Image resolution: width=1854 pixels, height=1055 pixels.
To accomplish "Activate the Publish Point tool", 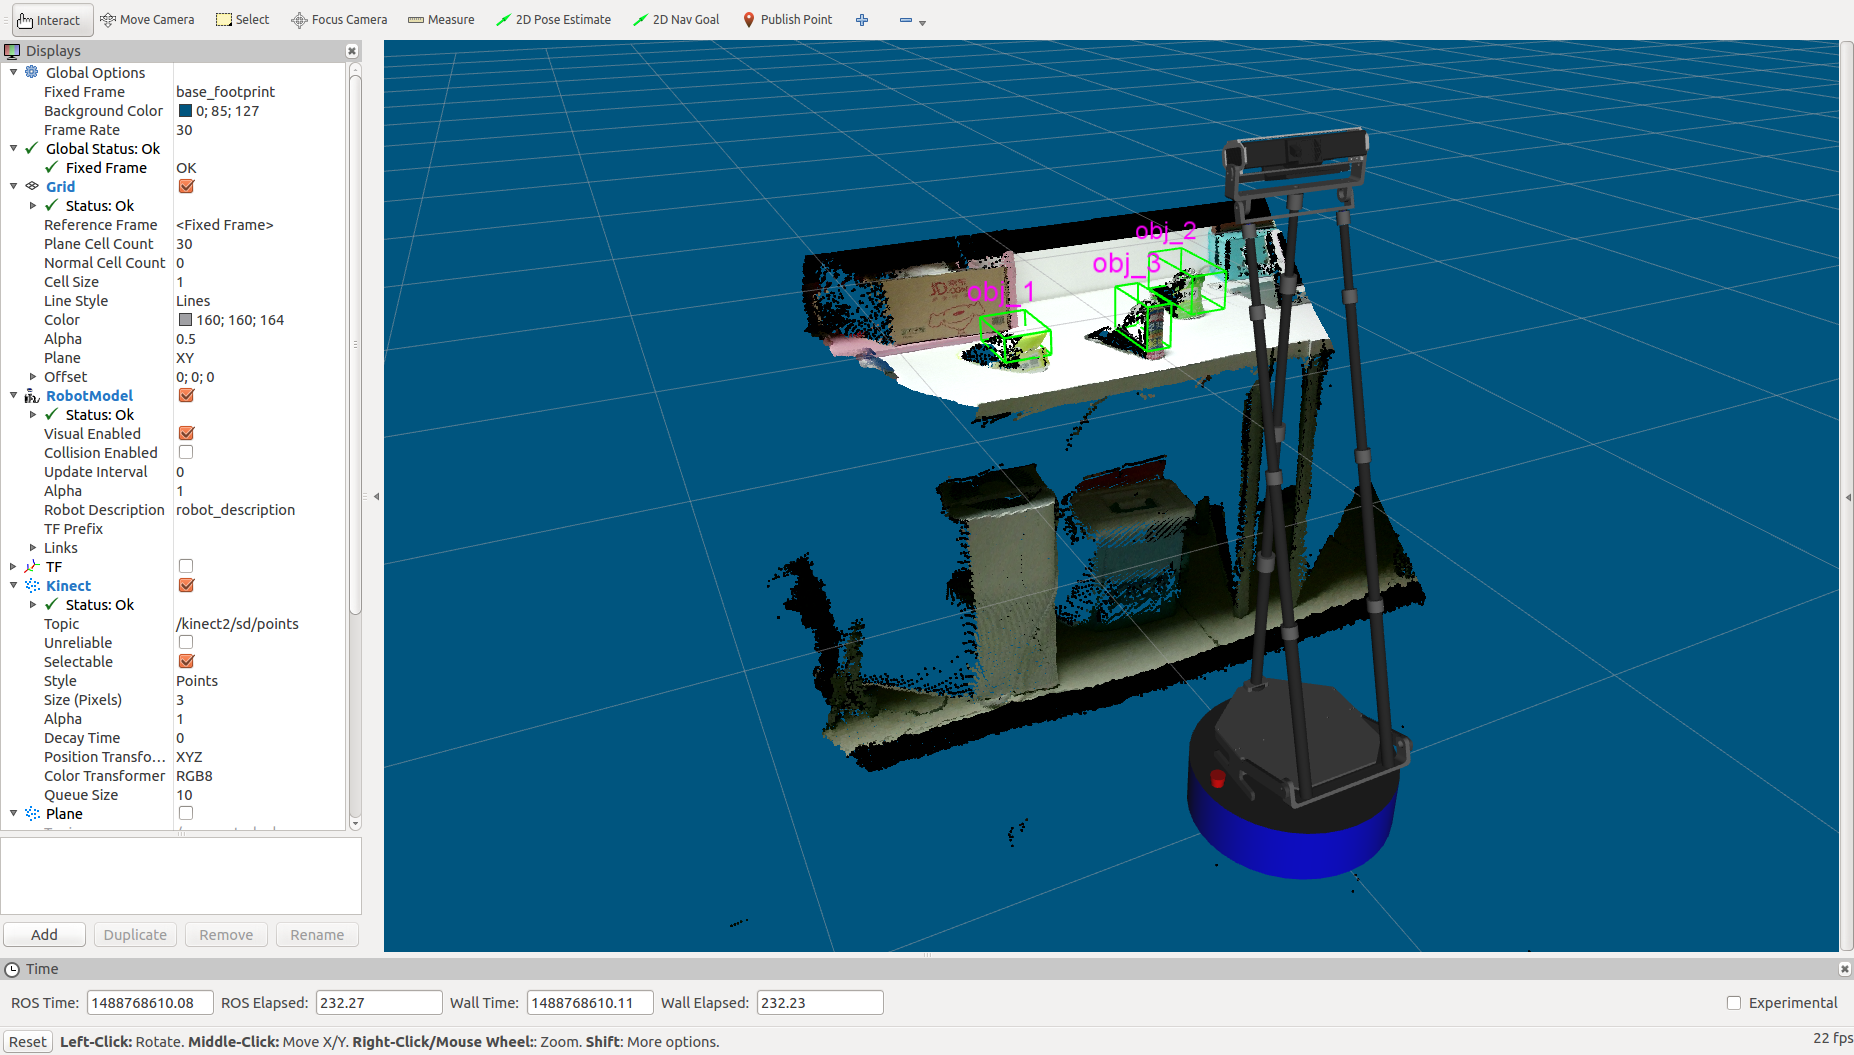I will [x=787, y=20].
